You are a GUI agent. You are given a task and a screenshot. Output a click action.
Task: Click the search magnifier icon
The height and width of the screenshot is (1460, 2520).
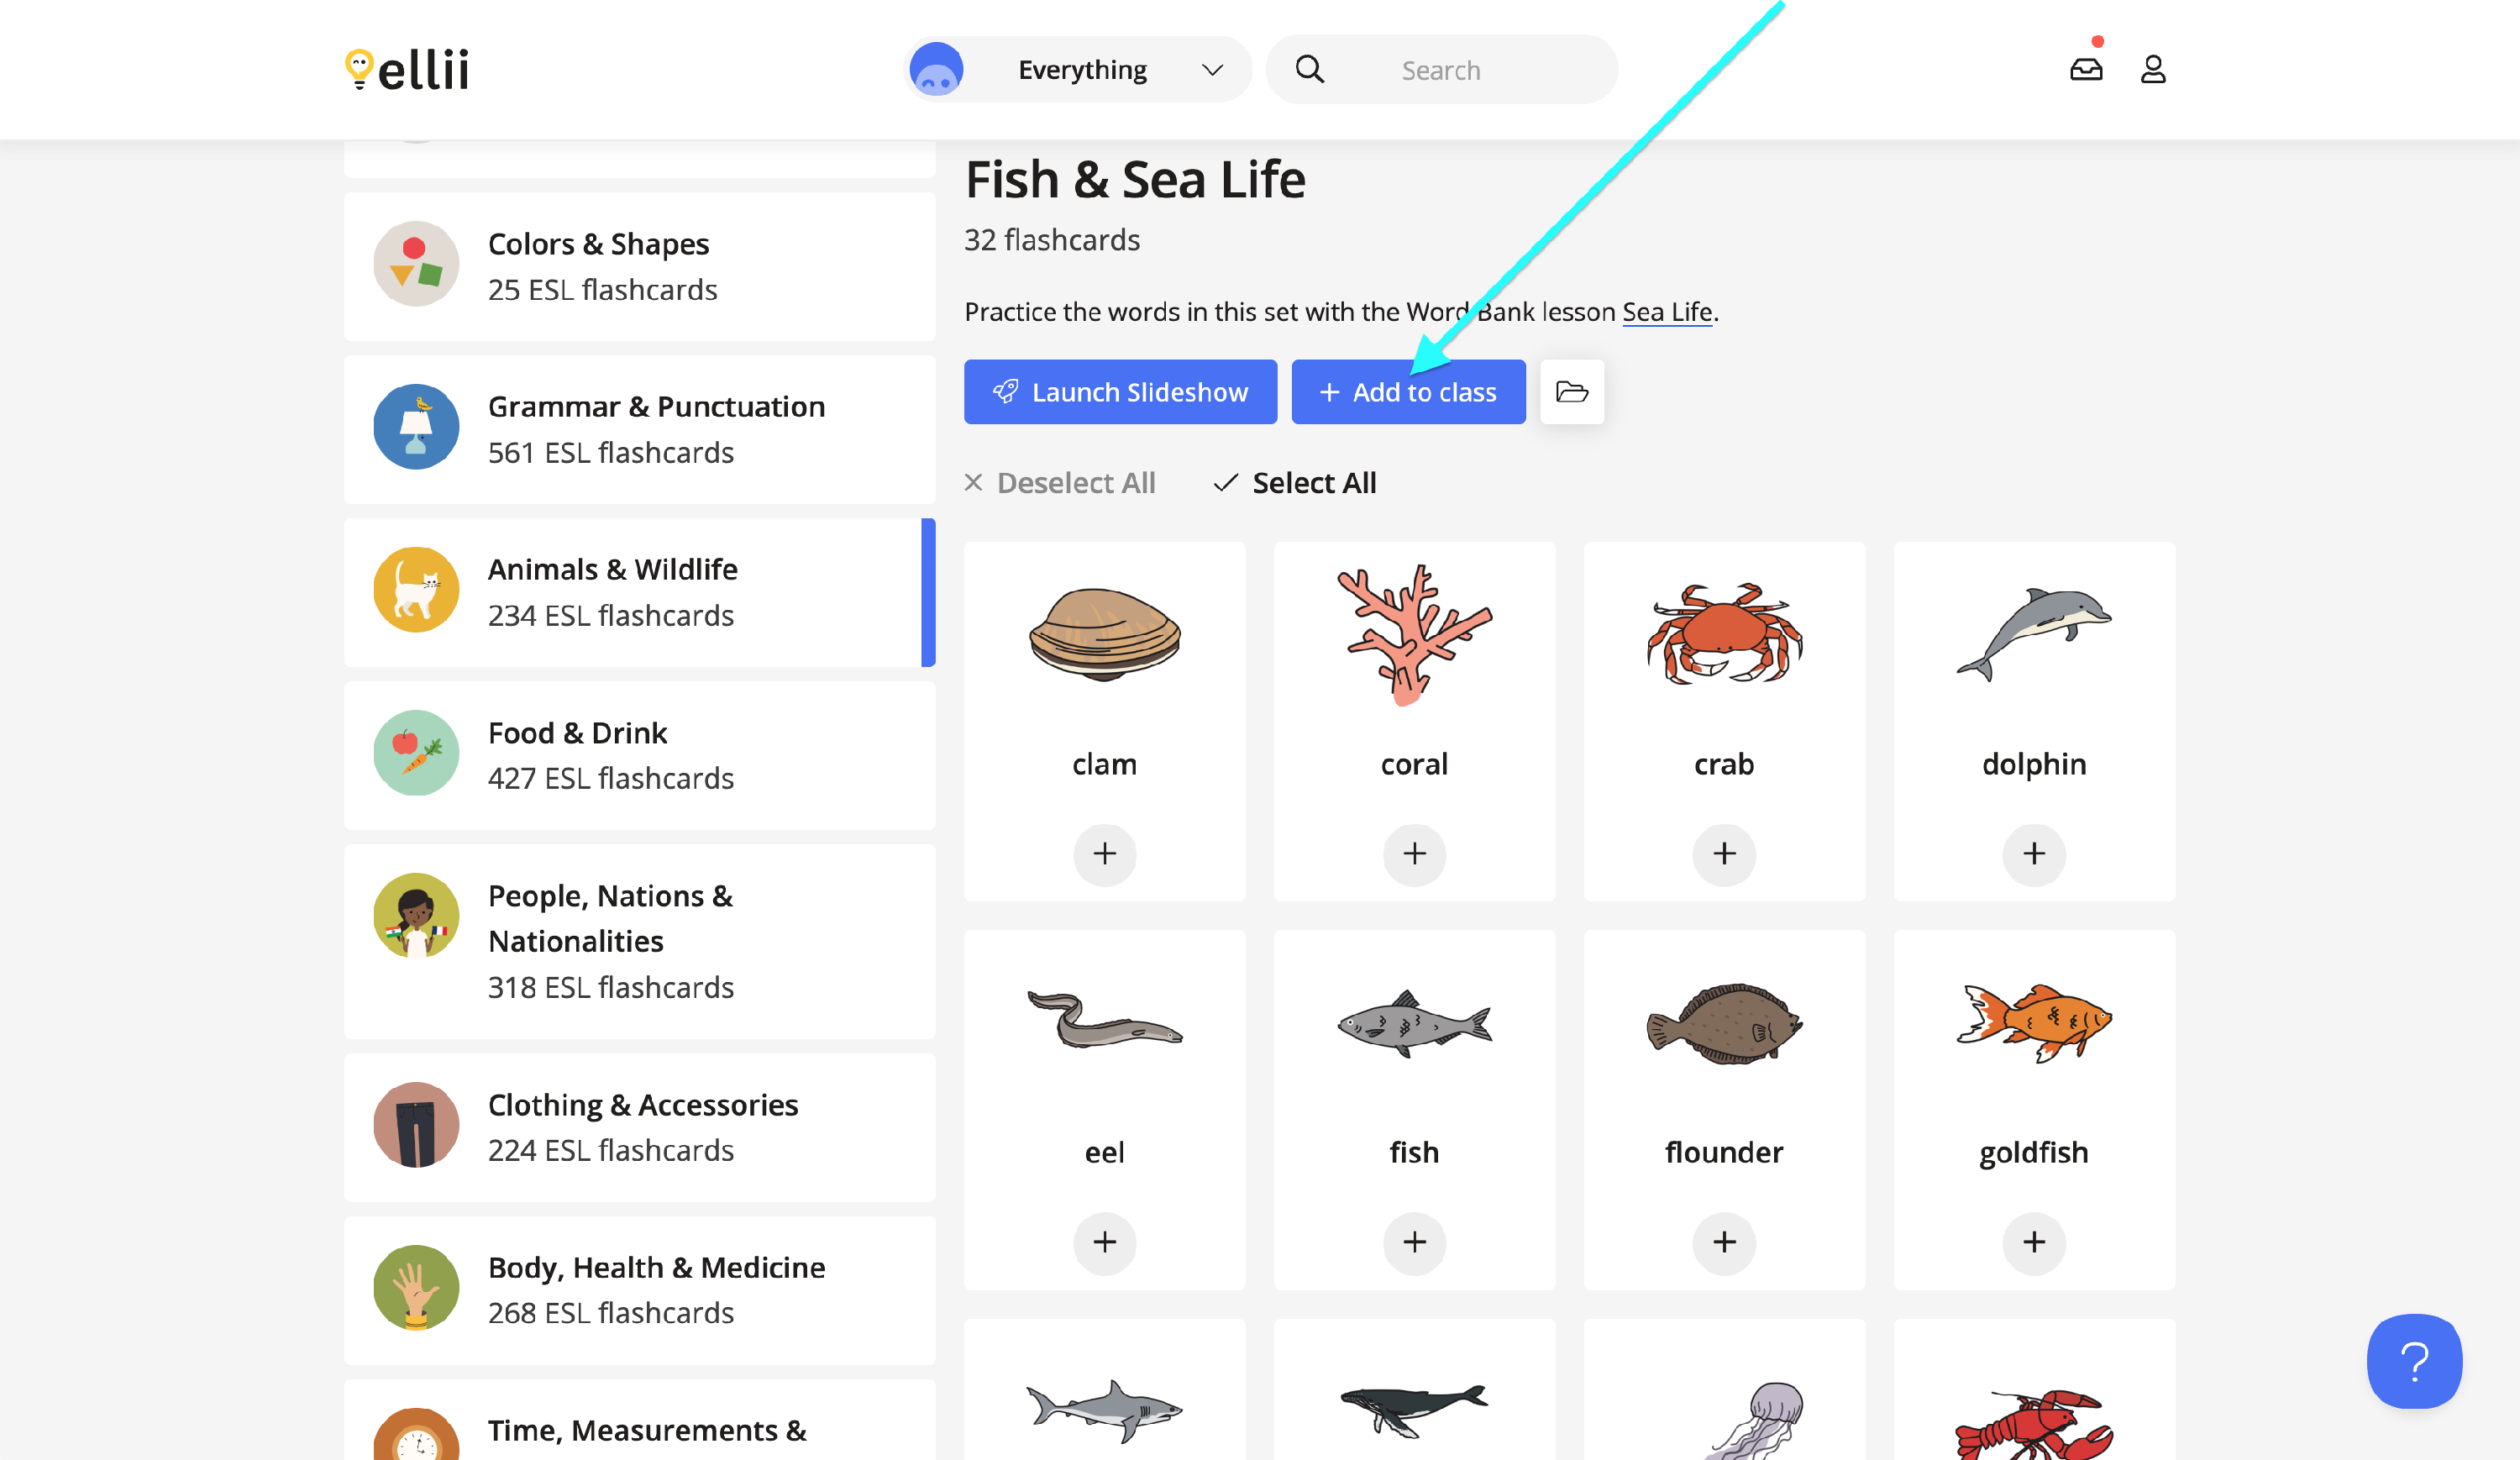(1309, 69)
